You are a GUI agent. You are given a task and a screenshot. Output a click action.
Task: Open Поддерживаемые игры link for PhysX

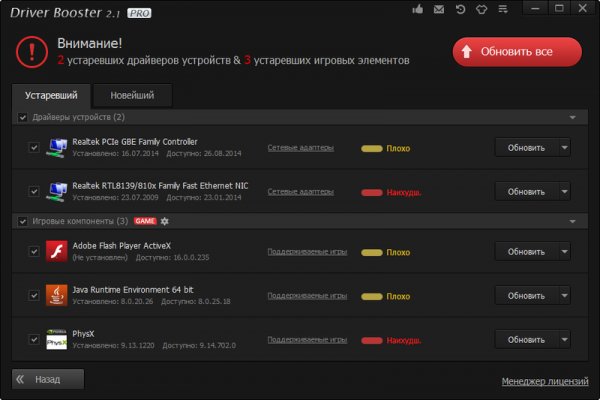click(307, 340)
